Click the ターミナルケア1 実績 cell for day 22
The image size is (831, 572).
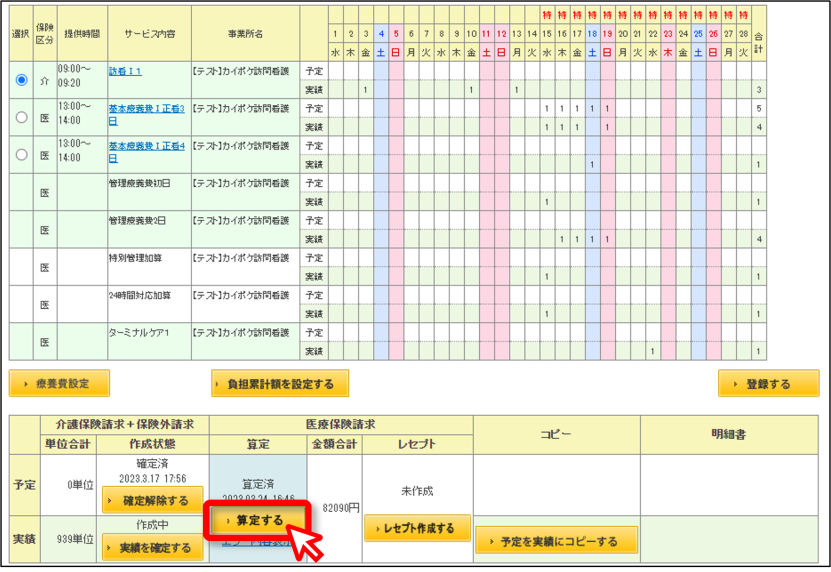point(653,351)
